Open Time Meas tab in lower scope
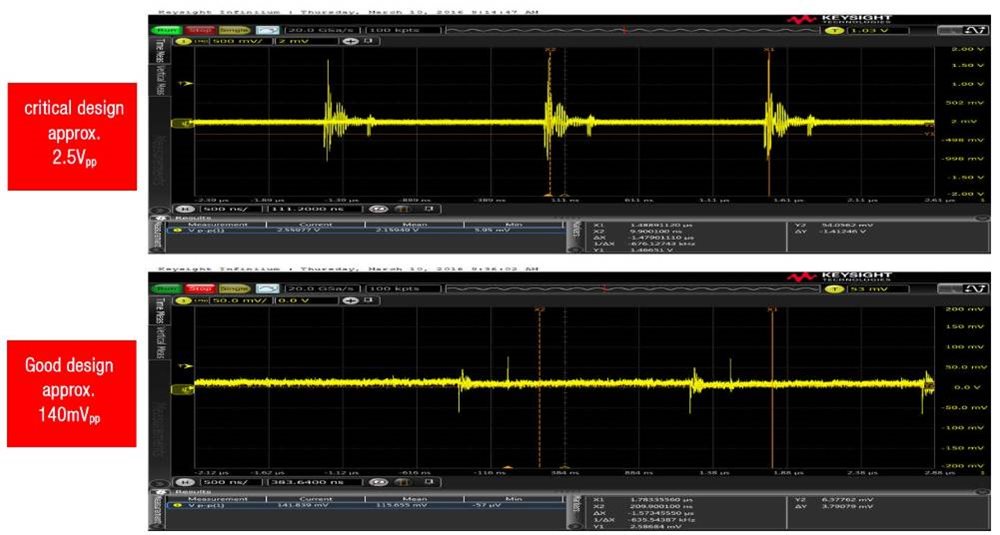Viewport: 1000px width, 535px height. (x=159, y=311)
